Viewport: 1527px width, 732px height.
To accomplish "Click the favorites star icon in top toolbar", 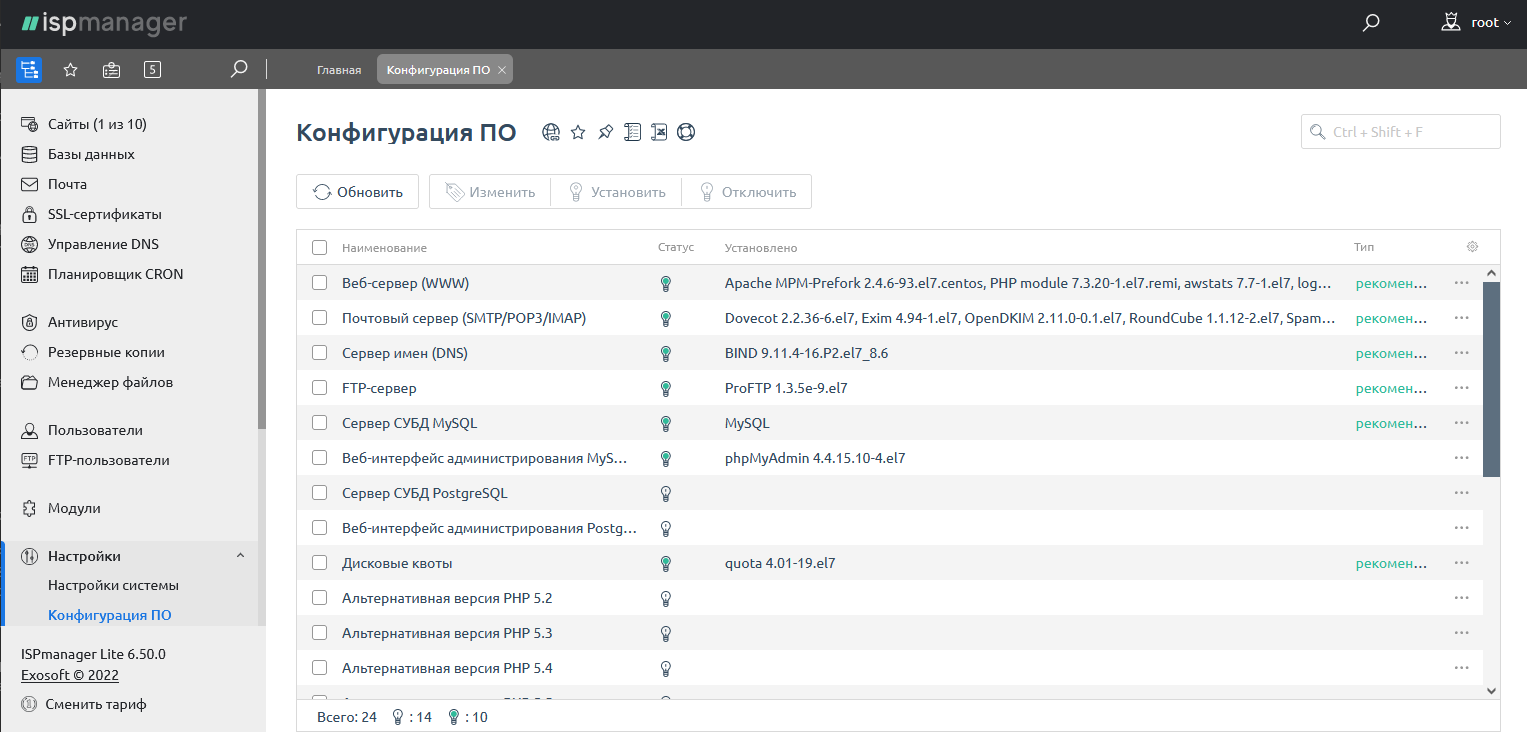I will click(x=70, y=70).
